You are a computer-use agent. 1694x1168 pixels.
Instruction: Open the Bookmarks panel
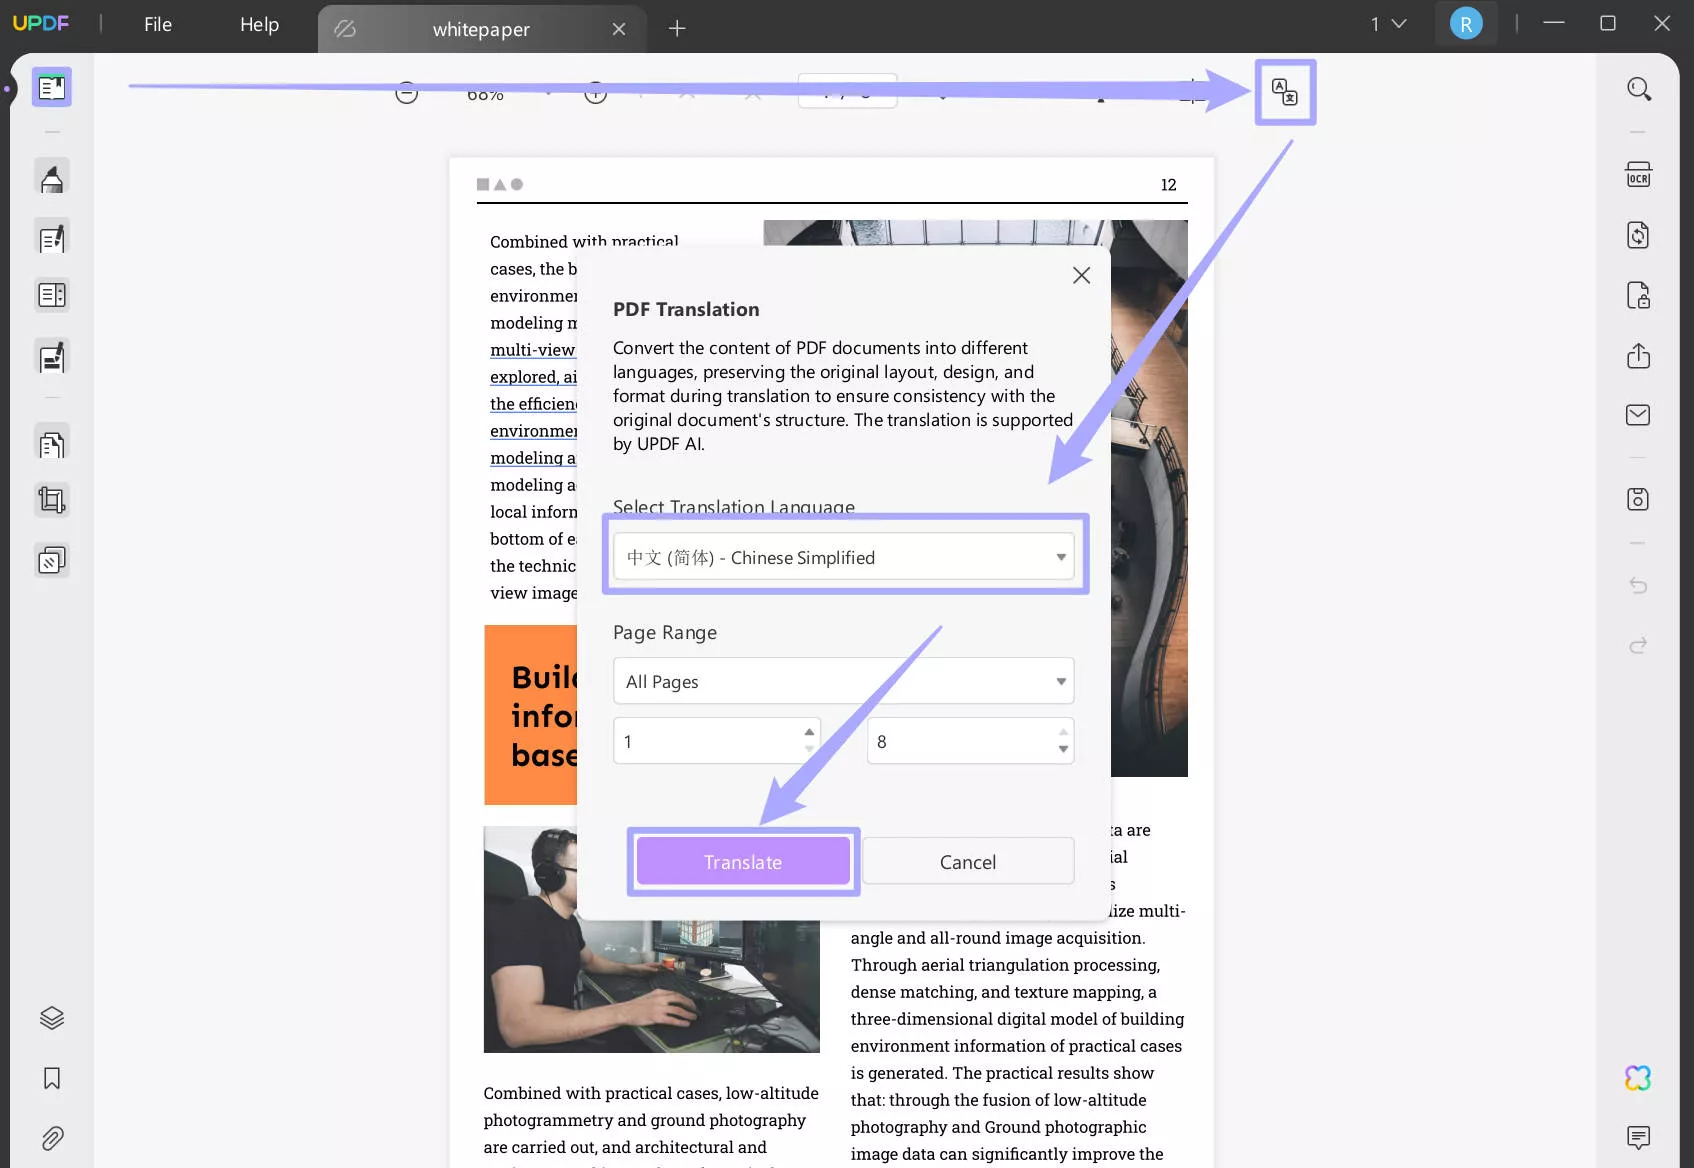(x=51, y=1078)
